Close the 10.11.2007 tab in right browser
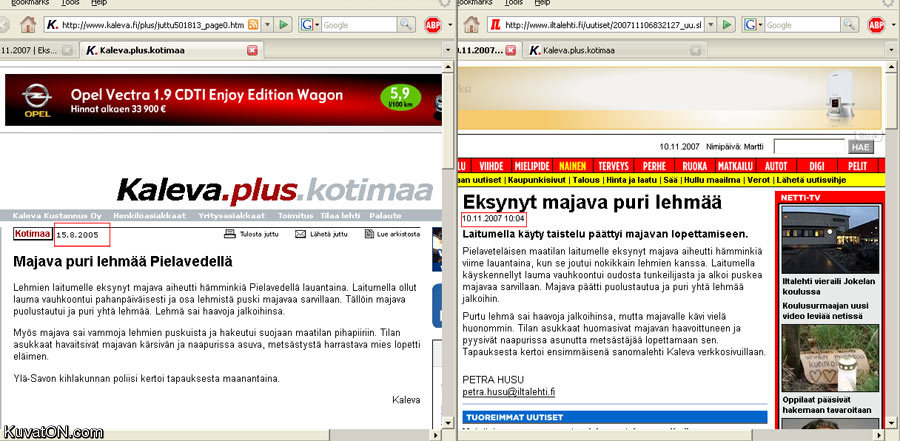 (x=510, y=51)
